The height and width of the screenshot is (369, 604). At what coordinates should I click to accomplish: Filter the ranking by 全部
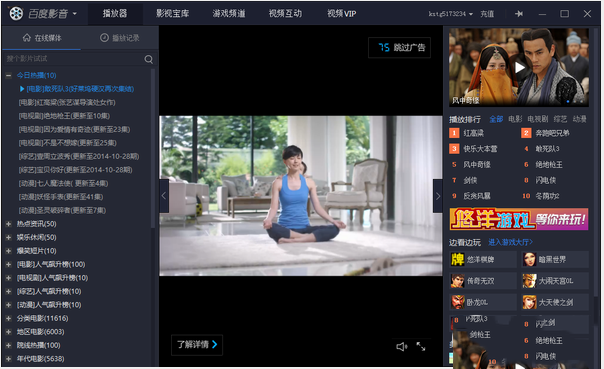[x=496, y=119]
